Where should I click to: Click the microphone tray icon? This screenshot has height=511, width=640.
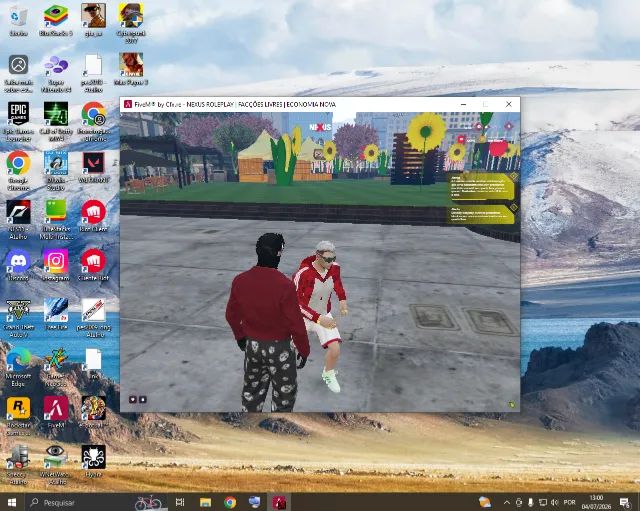(x=530, y=502)
